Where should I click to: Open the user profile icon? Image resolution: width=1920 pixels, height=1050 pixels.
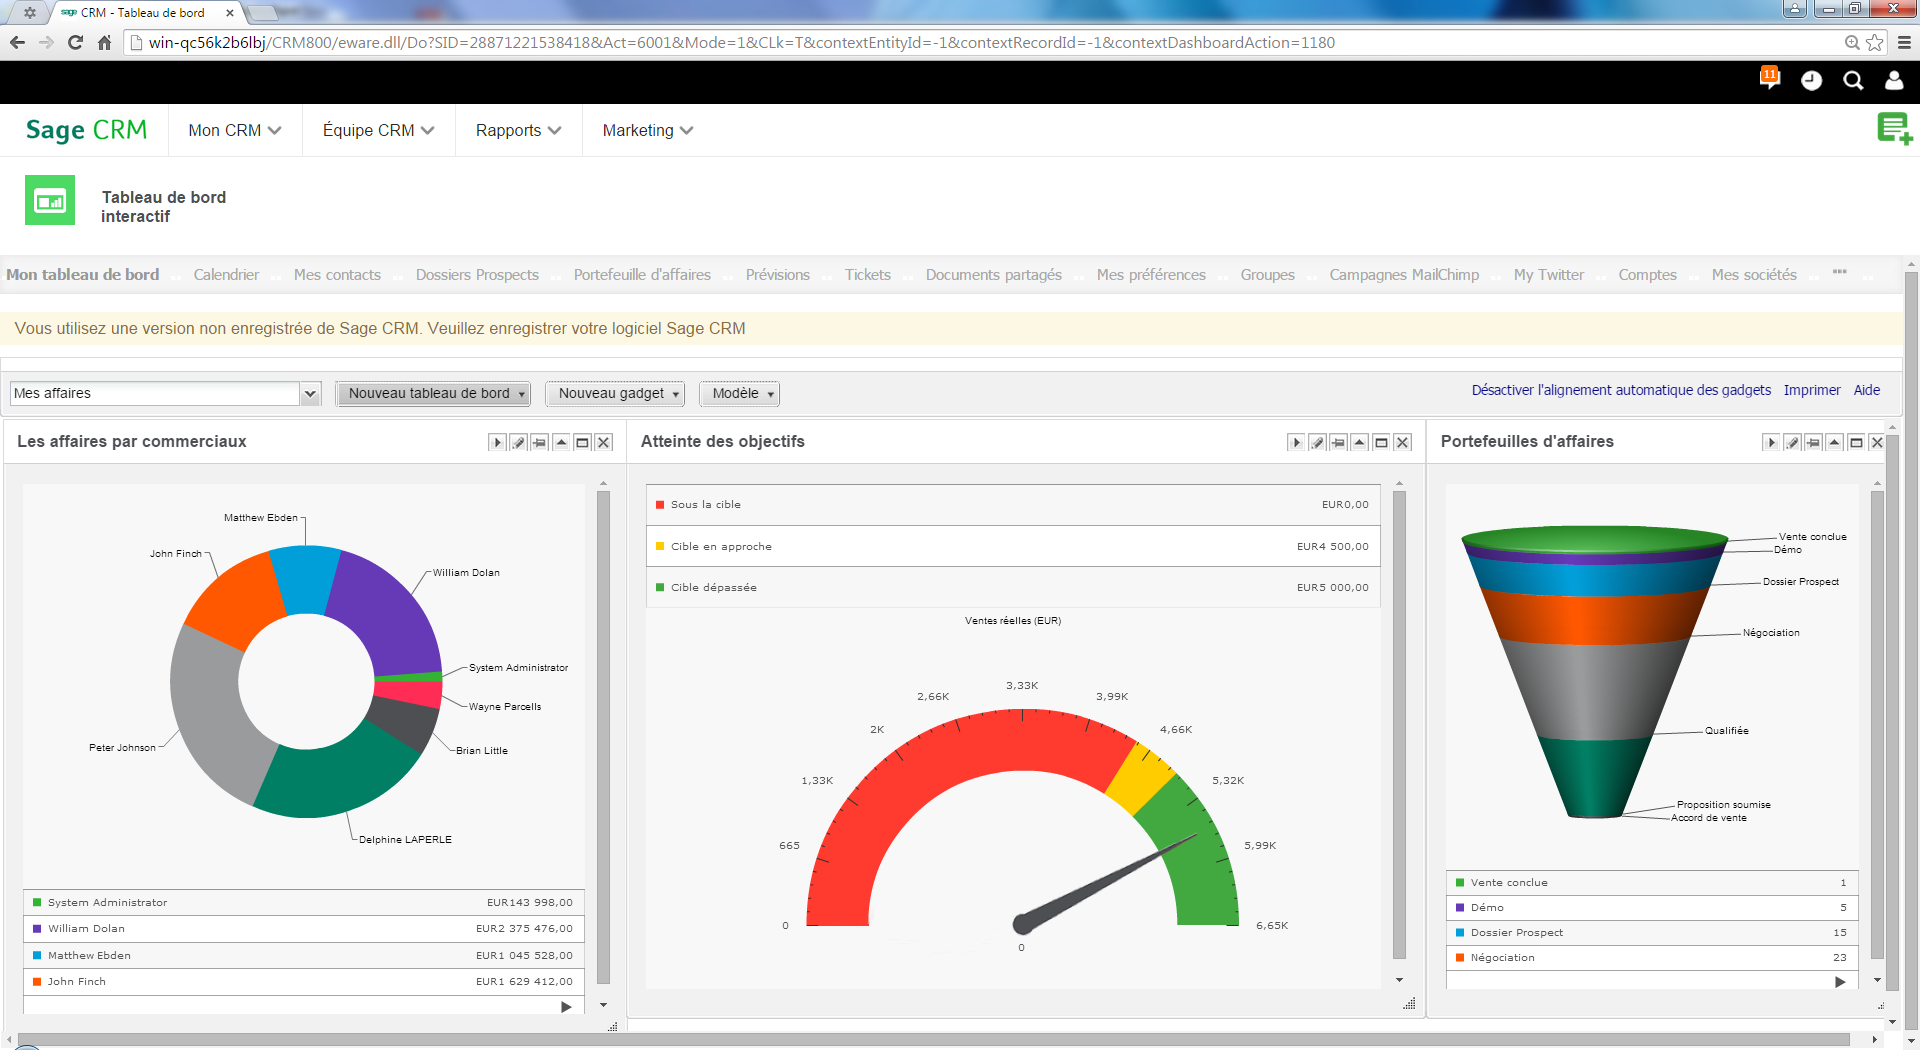coord(1894,81)
